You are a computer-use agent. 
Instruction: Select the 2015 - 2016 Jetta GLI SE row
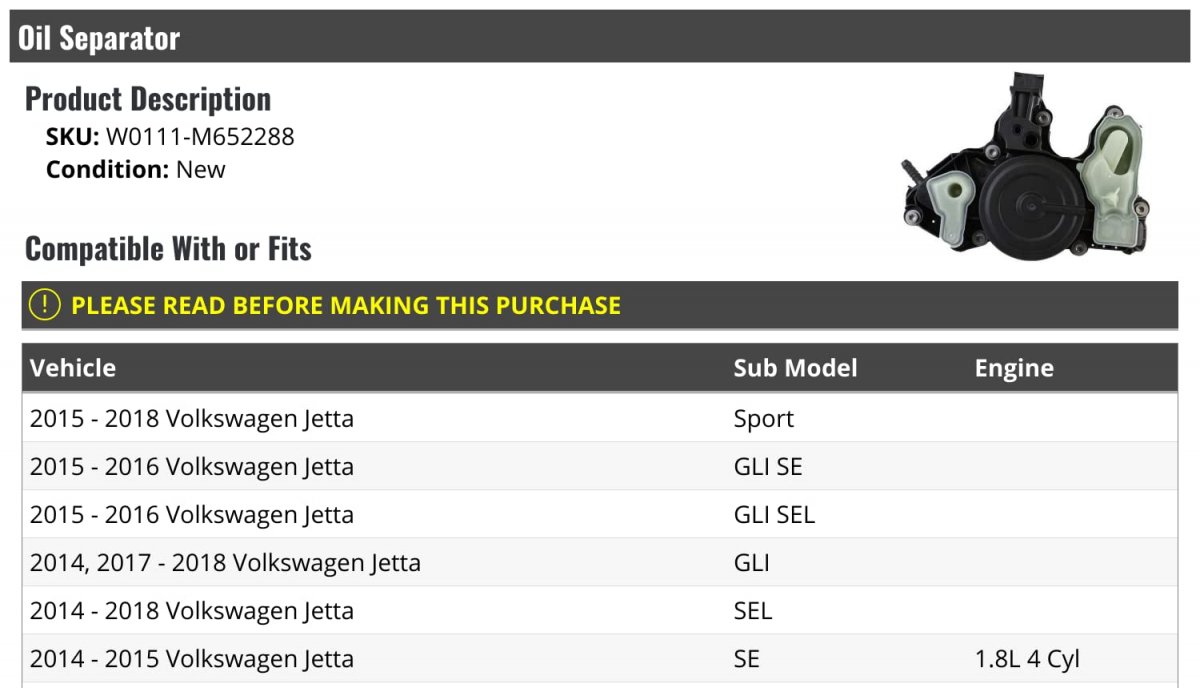point(600,466)
